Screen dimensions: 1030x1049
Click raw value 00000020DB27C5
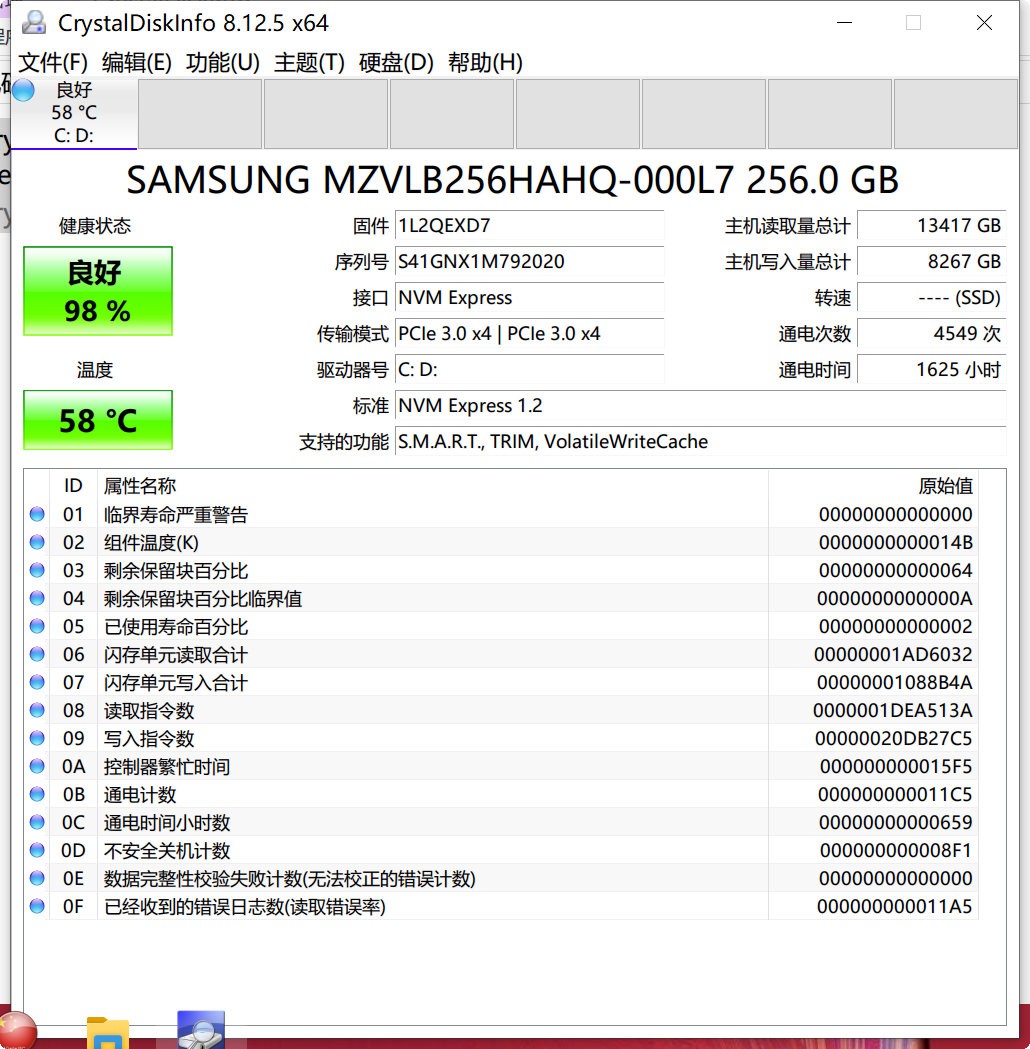pos(893,738)
